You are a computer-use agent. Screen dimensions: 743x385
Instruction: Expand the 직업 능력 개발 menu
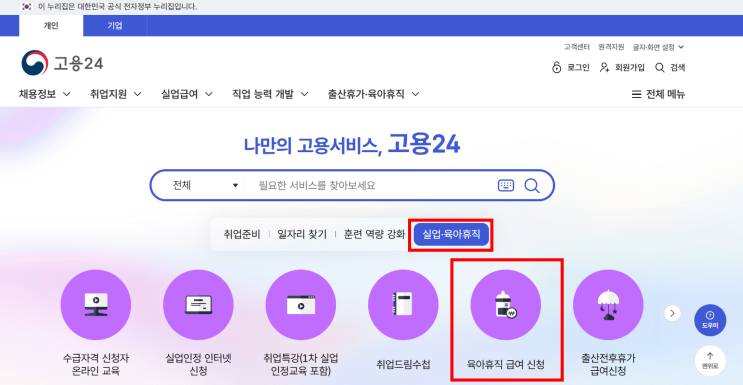click(x=270, y=94)
